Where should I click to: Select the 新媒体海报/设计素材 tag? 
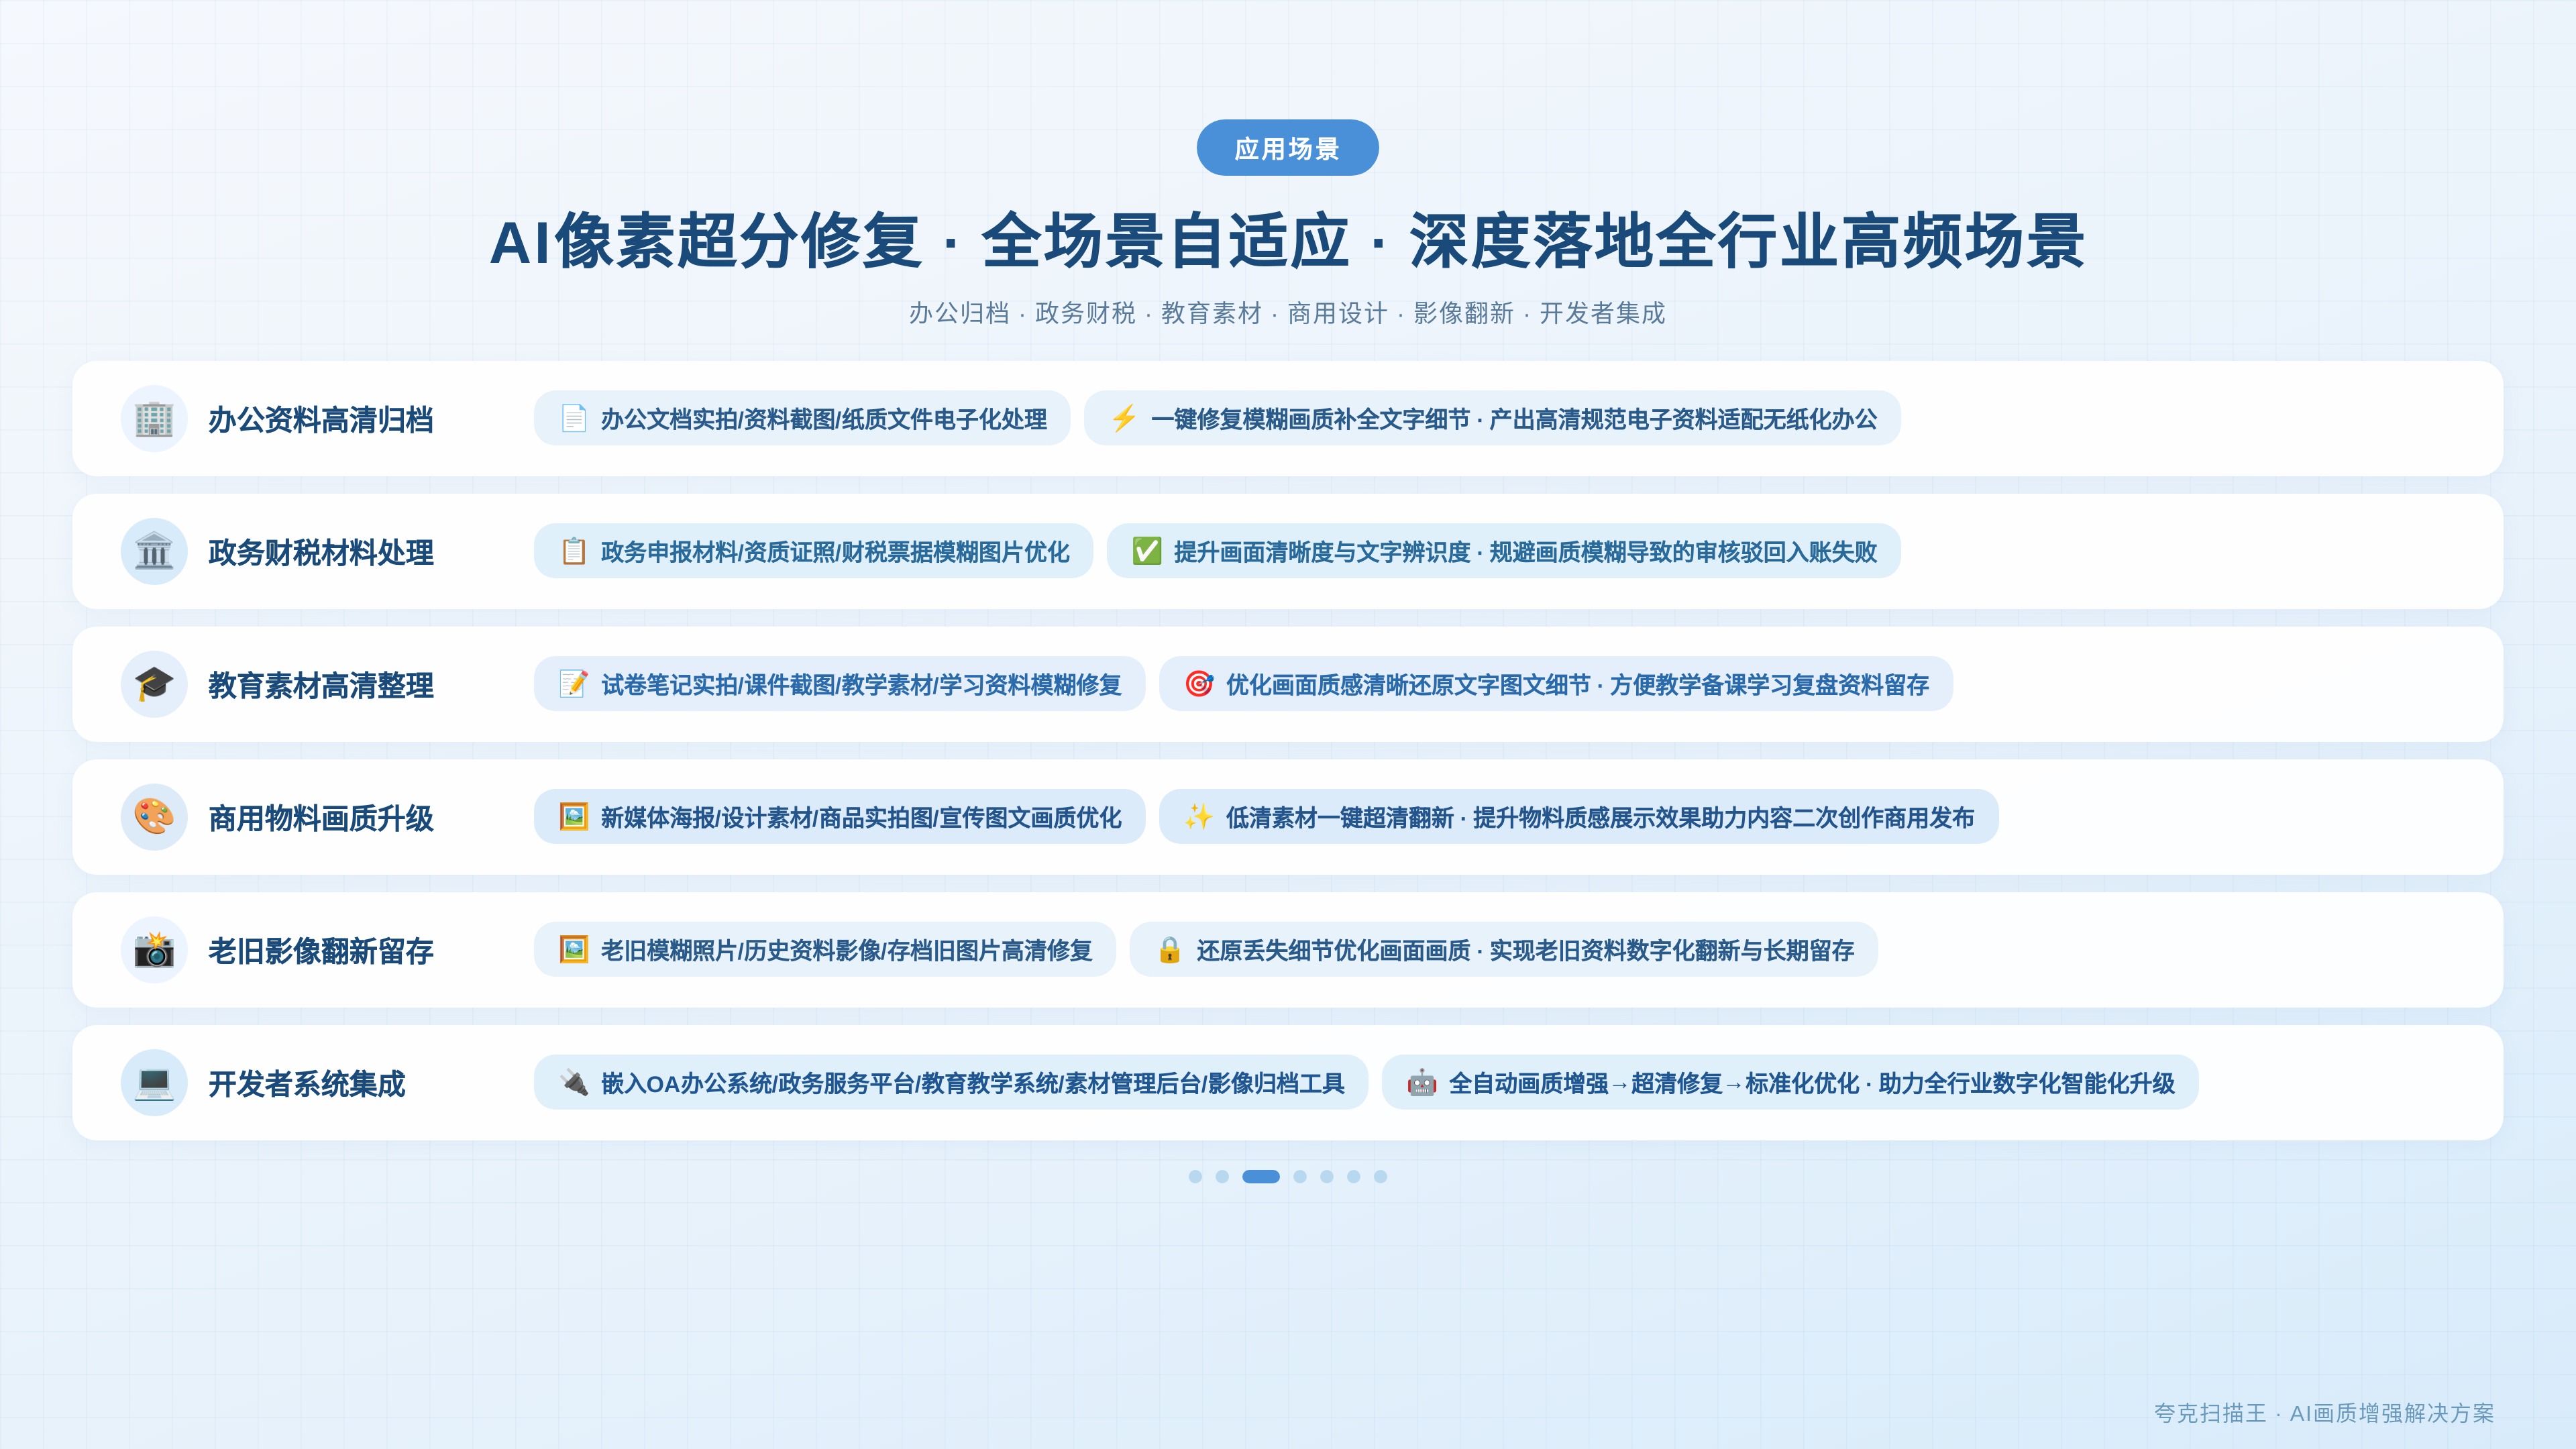839,817
